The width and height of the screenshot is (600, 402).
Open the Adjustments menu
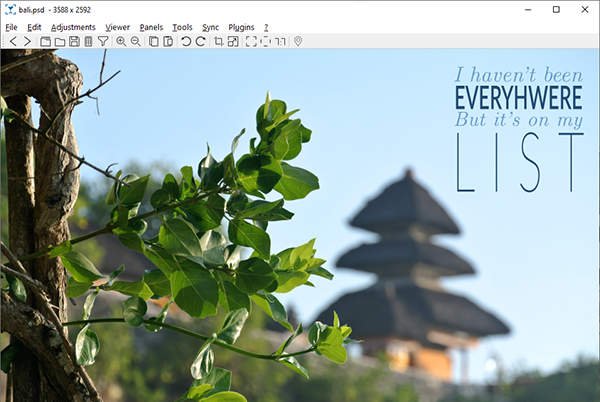(73, 27)
